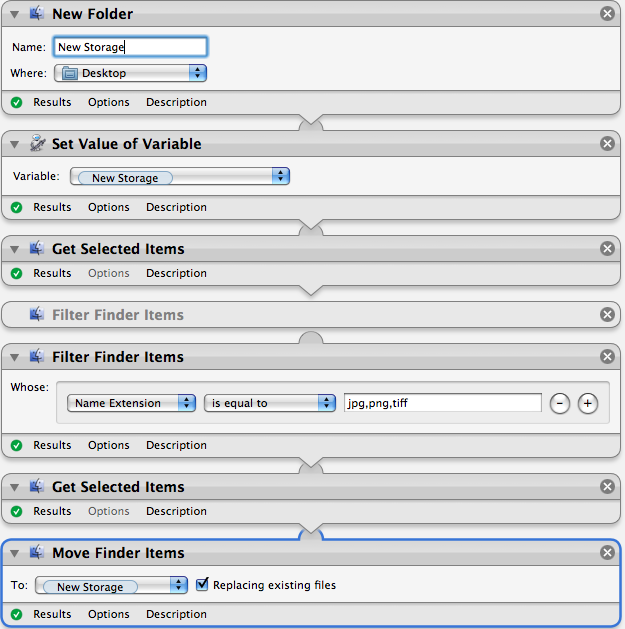This screenshot has width=625, height=629.
Task: Click green status check in Move Finder Items
Action: (16, 614)
